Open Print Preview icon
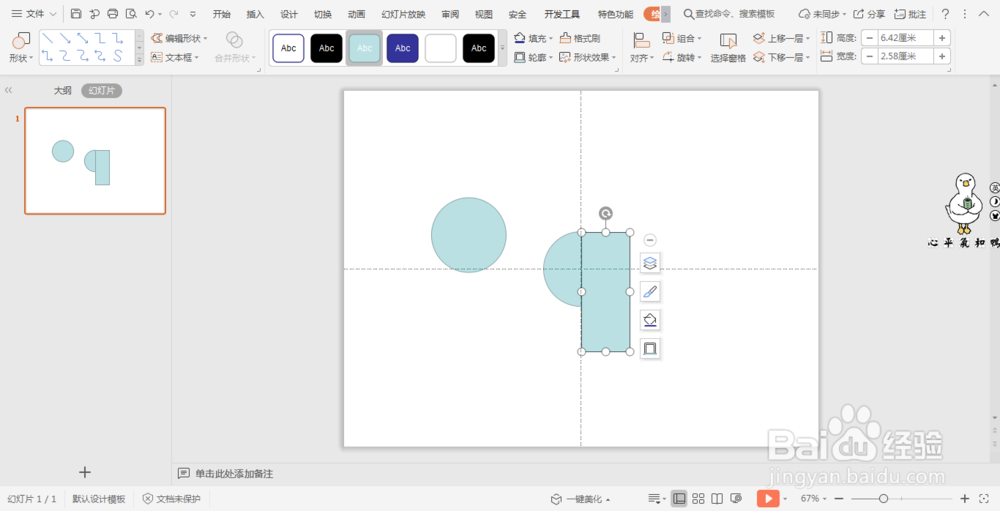This screenshot has width=1000, height=511. point(131,13)
